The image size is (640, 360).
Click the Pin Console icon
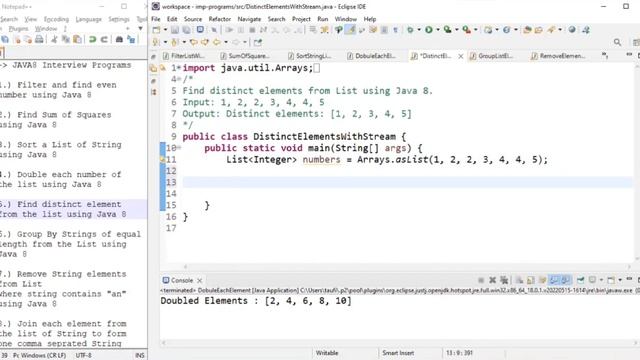pos(580,280)
